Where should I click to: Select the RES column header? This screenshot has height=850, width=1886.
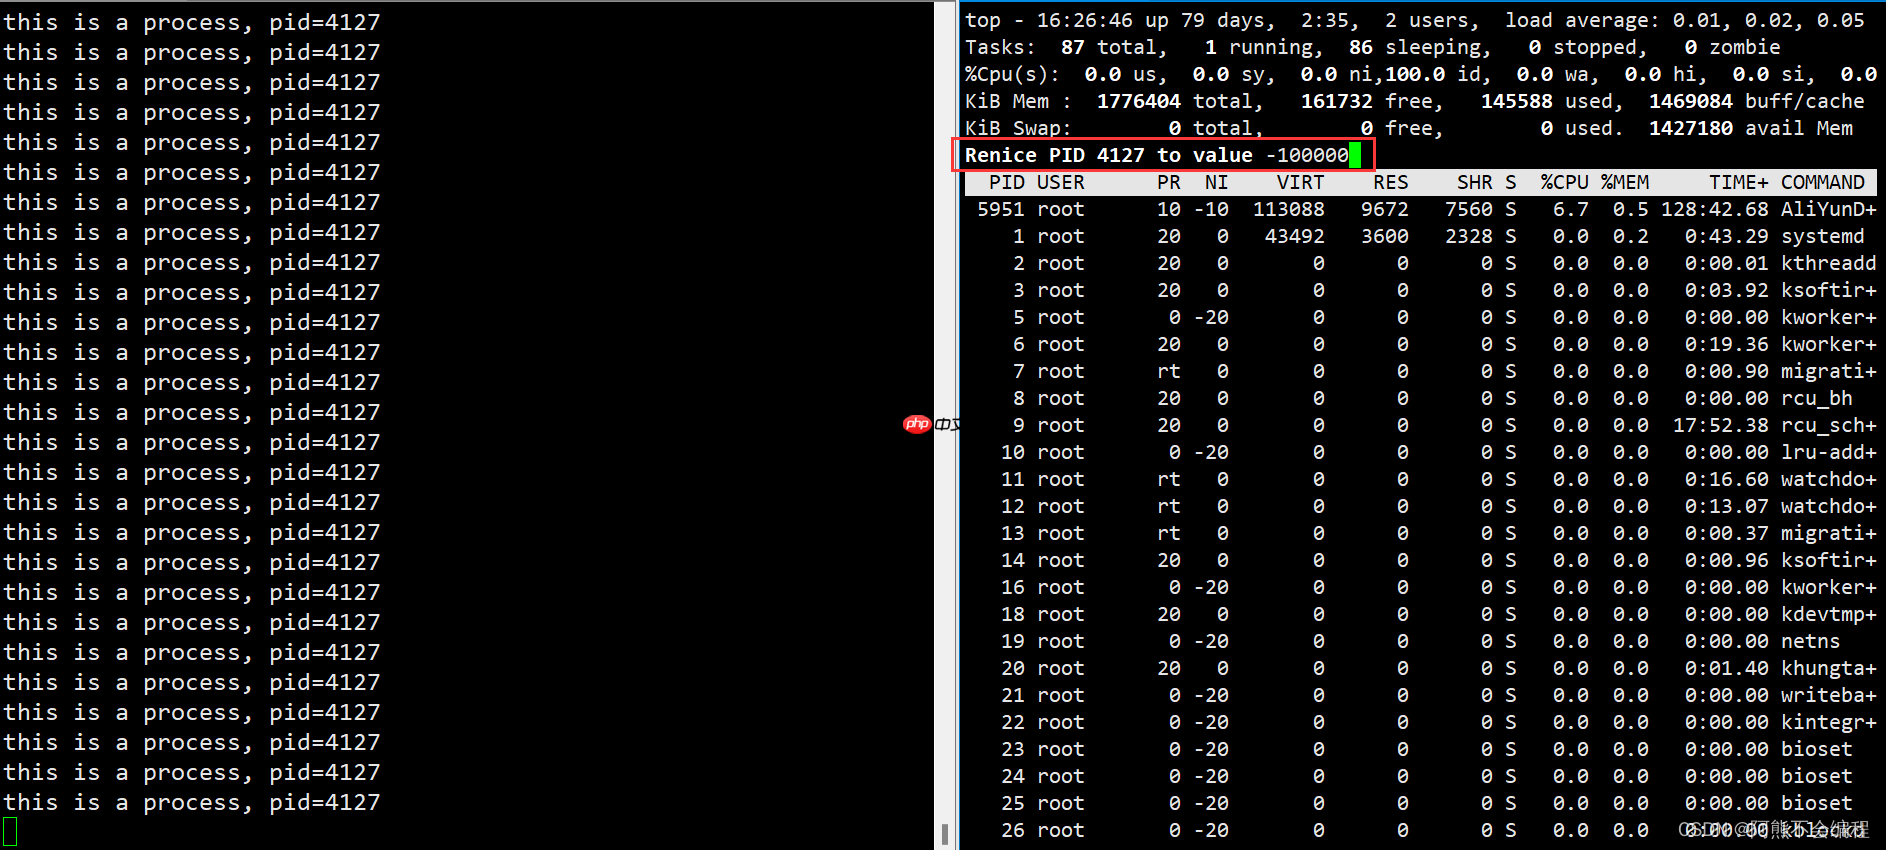pyautogui.click(x=1391, y=182)
